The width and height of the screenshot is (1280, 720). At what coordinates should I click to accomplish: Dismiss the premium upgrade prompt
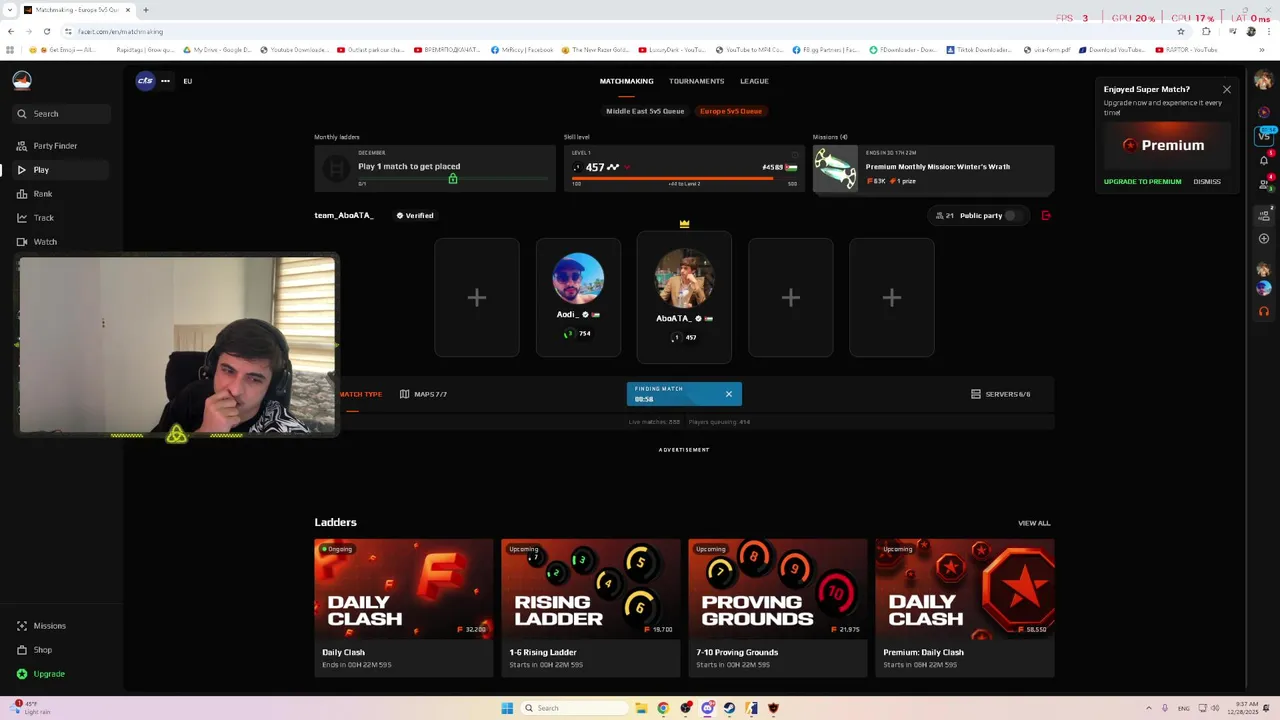(x=1207, y=182)
